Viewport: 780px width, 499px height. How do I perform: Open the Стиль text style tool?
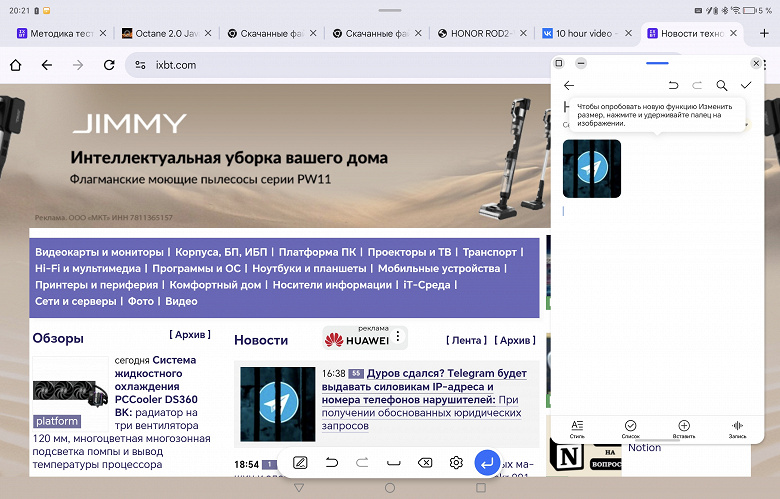(577, 429)
